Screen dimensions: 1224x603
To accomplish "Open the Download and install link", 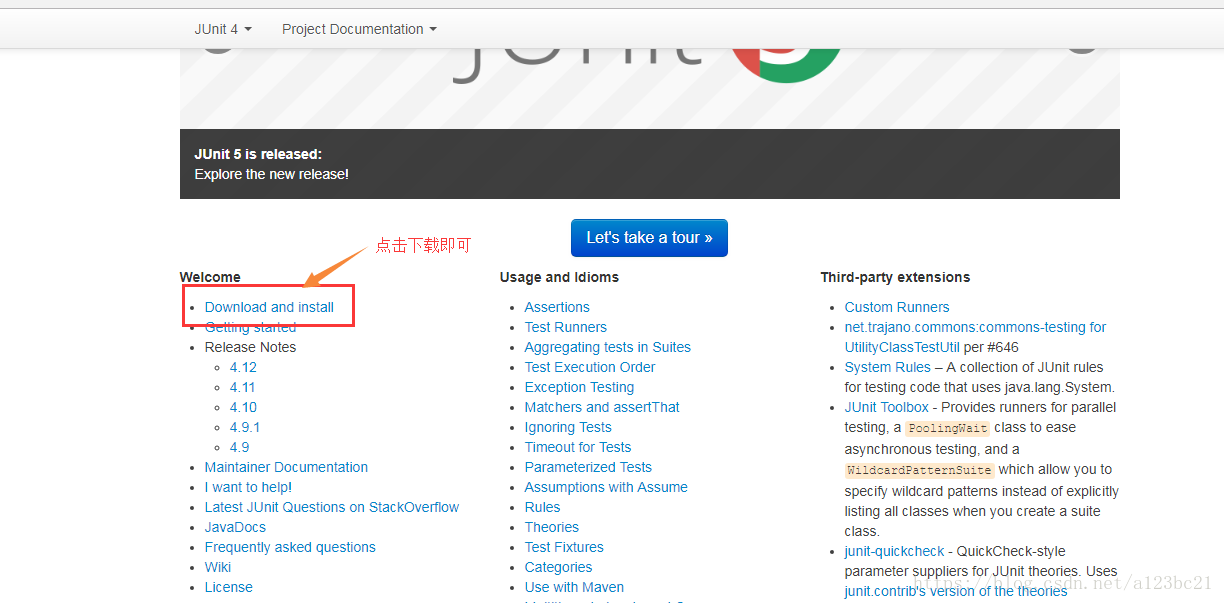I will coord(269,307).
